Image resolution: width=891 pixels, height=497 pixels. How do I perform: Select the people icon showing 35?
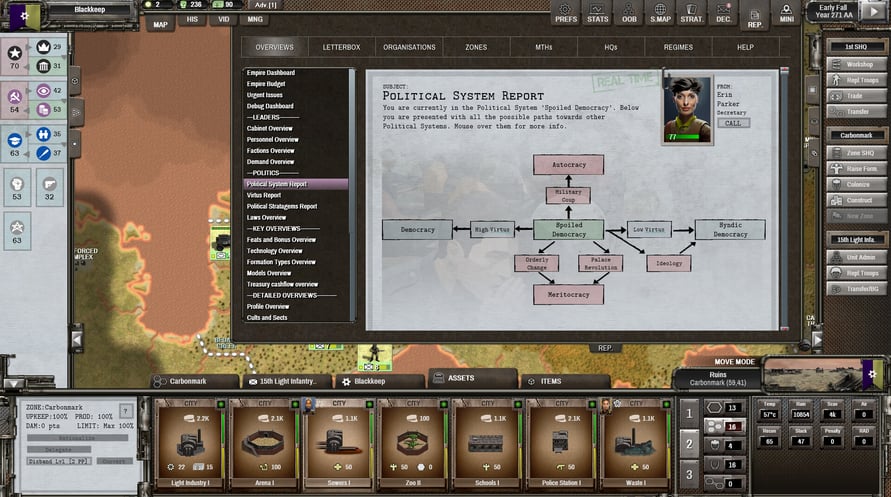44,134
